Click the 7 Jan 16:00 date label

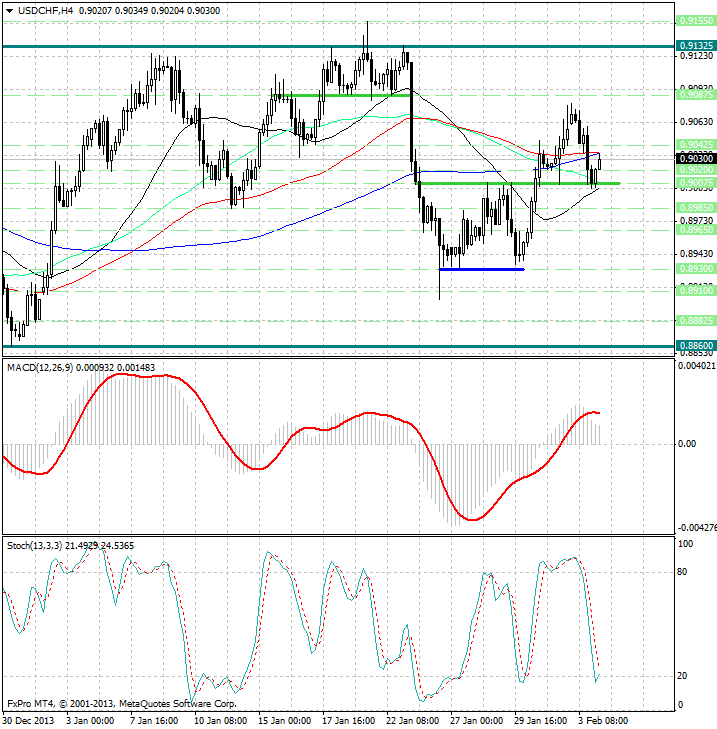pyautogui.click(x=154, y=721)
